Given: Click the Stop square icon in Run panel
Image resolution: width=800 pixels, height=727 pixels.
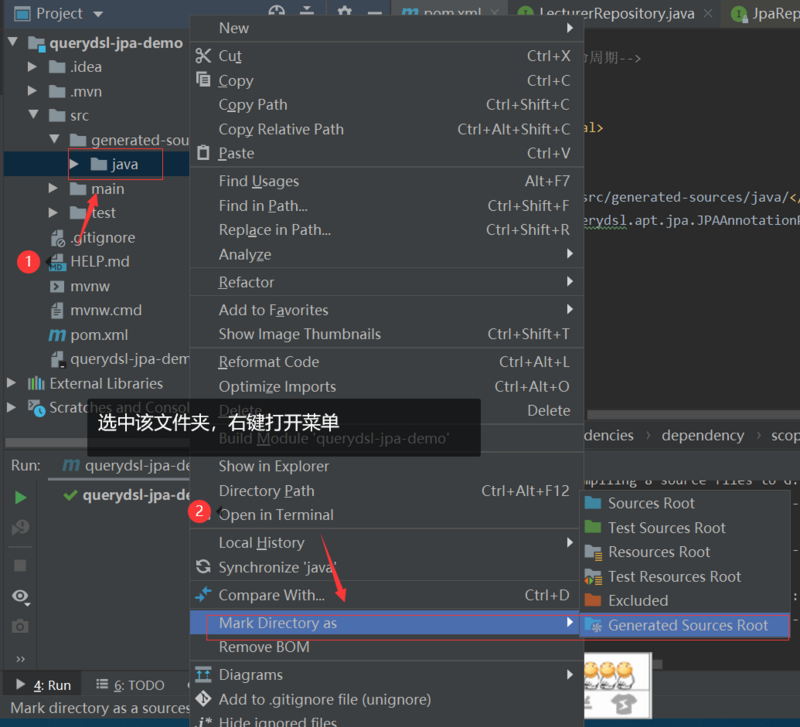Looking at the screenshot, I should 20,565.
